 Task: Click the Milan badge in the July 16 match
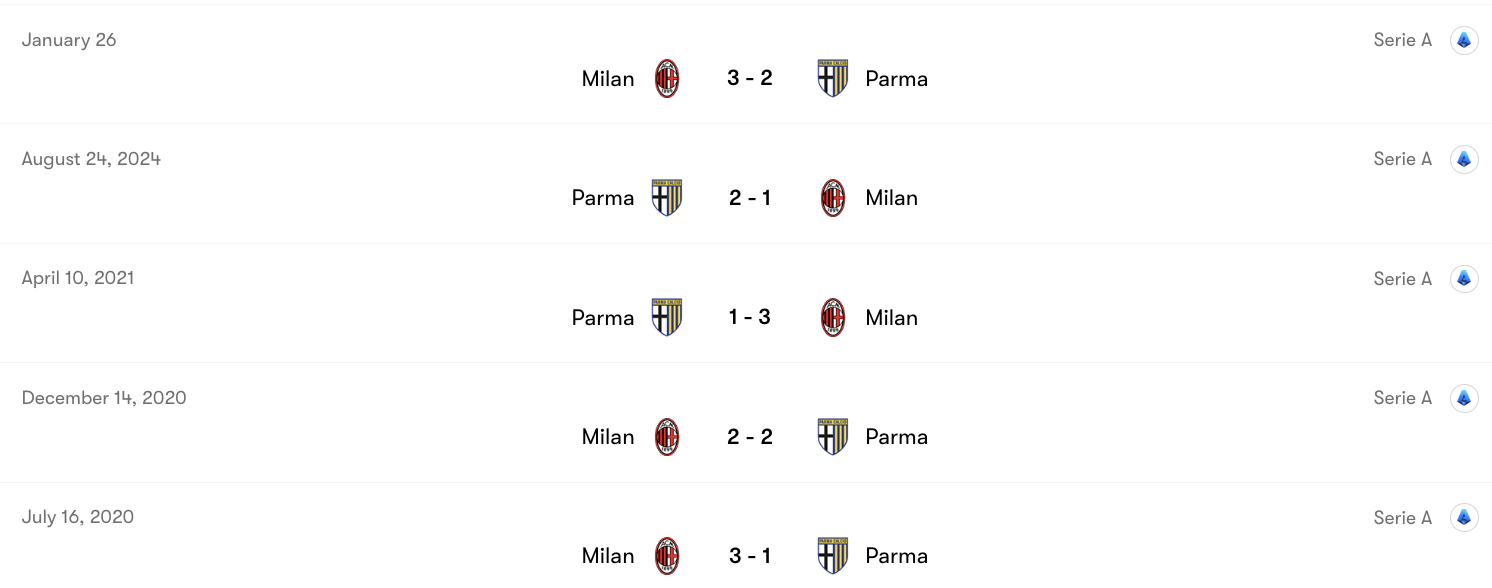668,555
